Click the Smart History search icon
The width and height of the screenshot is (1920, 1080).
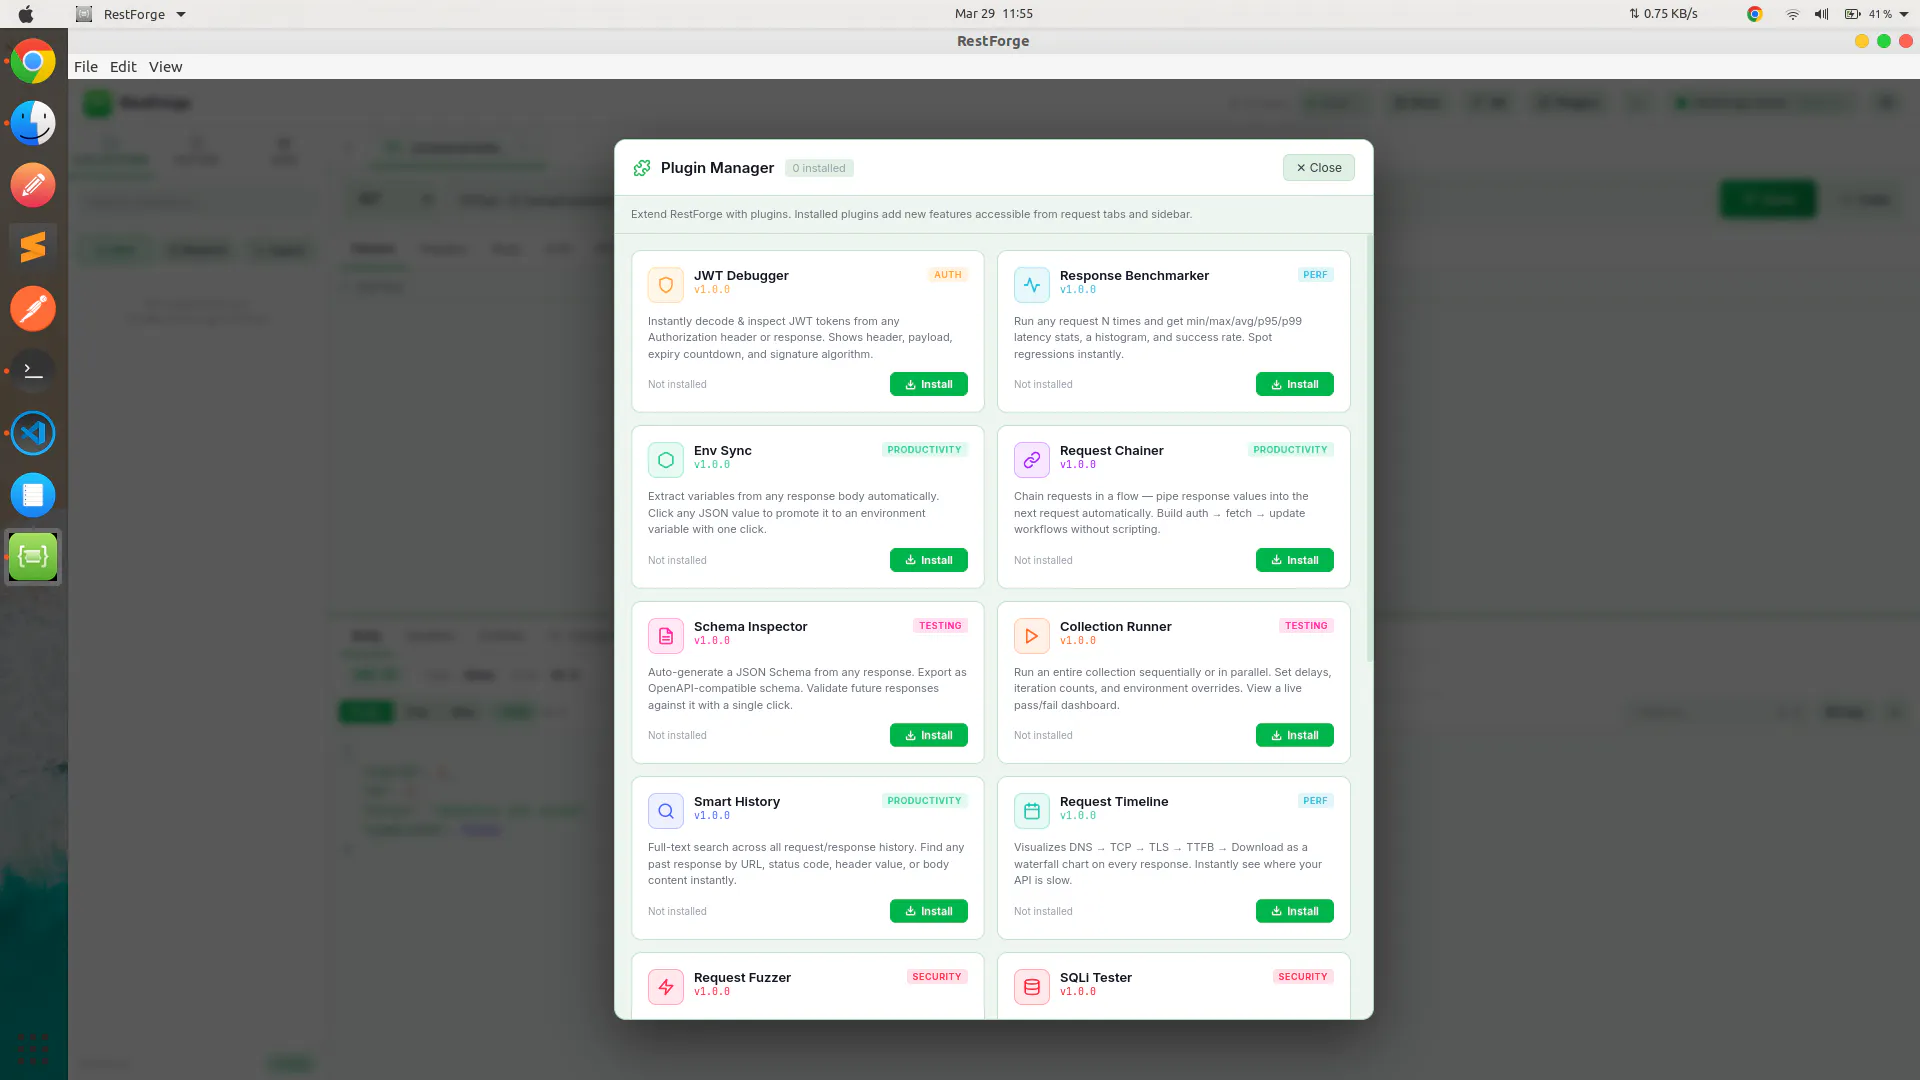coord(666,811)
